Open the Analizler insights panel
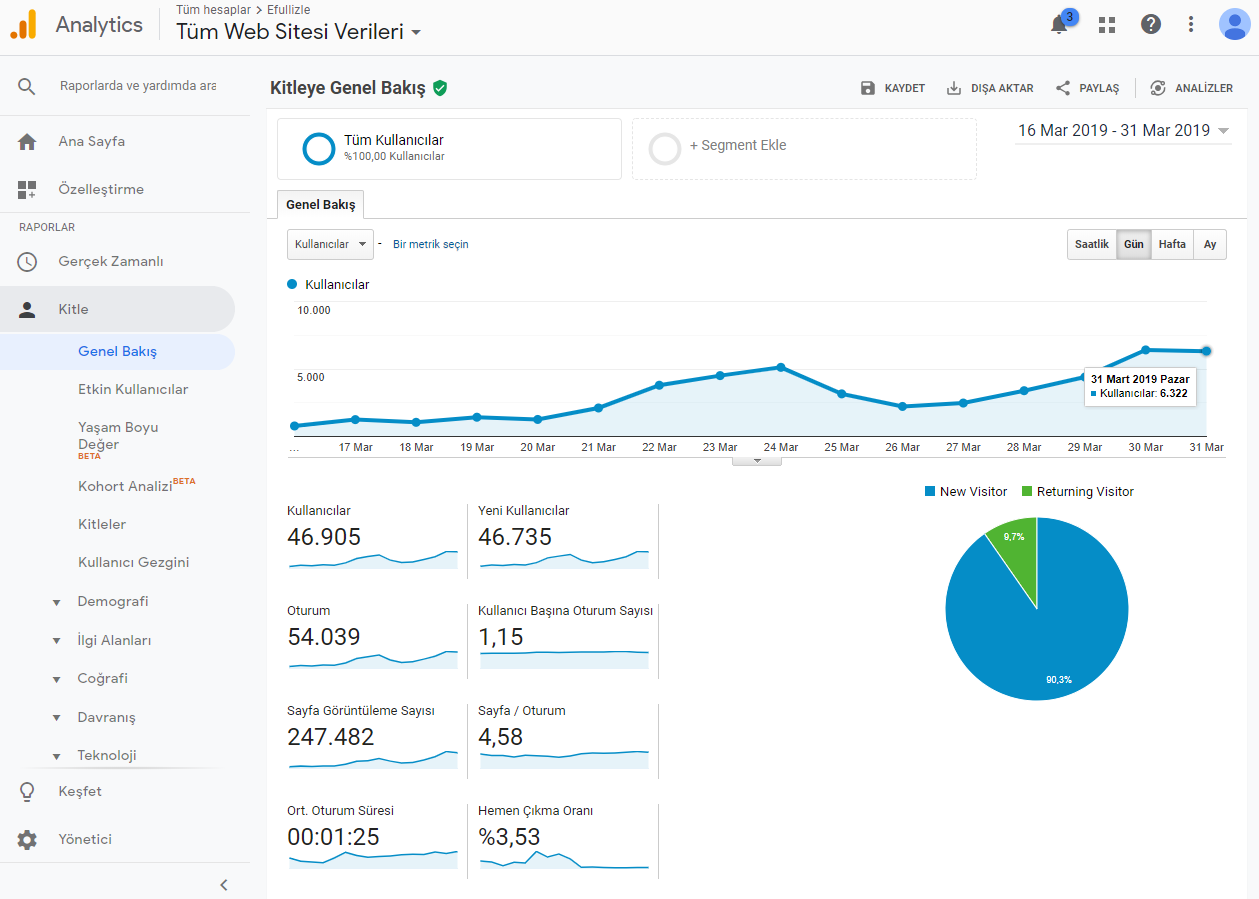The image size is (1259, 899). (1191, 88)
